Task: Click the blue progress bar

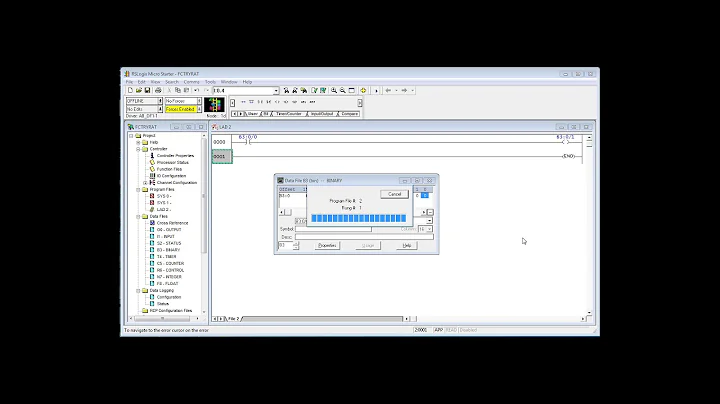Action: click(x=359, y=218)
